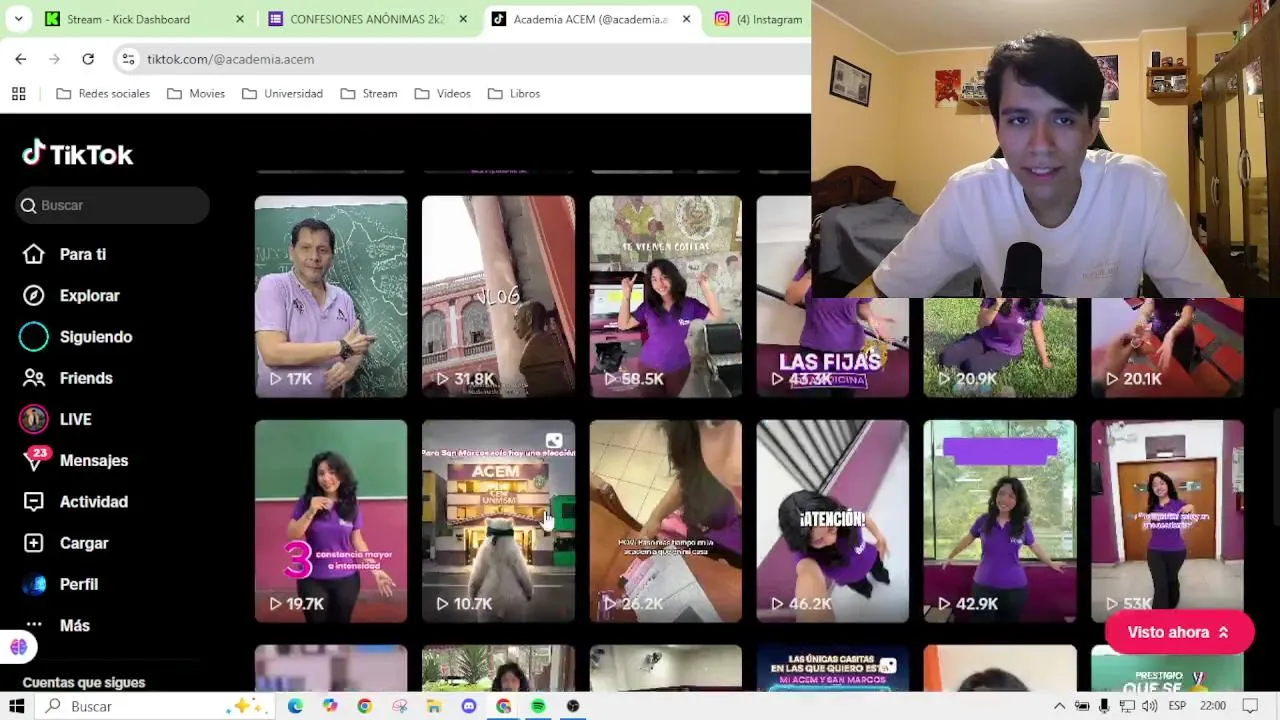Open the LIVE section
Viewport: 1280px width, 720px height.
pyautogui.click(x=56, y=419)
